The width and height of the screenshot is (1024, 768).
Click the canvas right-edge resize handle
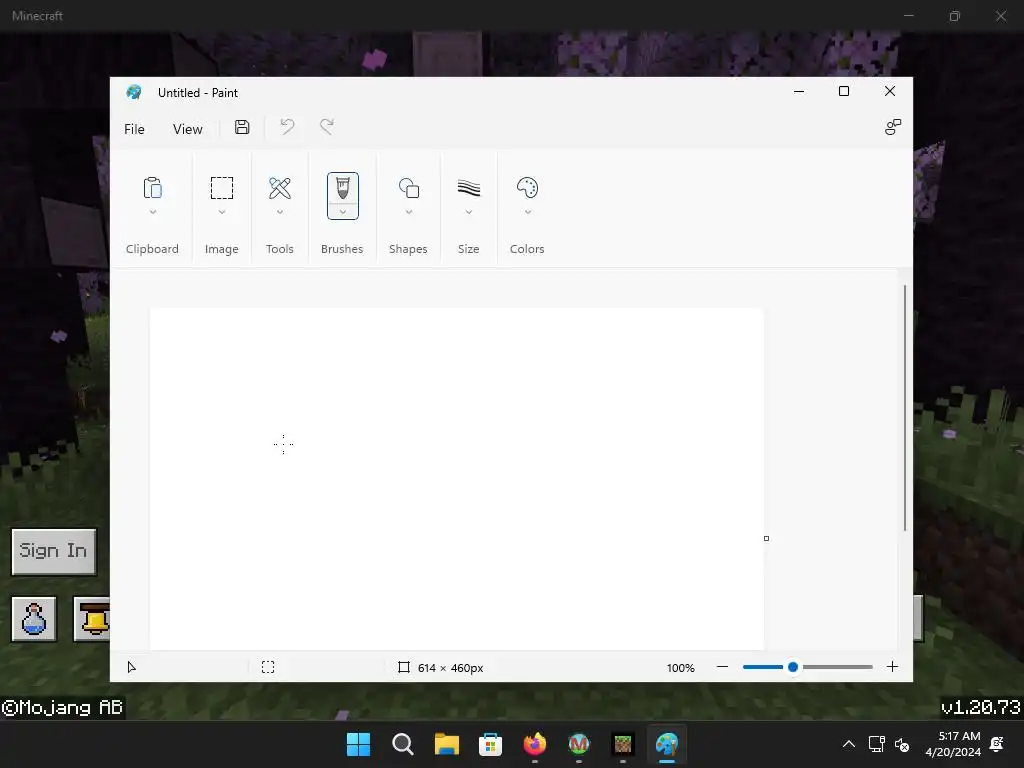(x=766, y=539)
